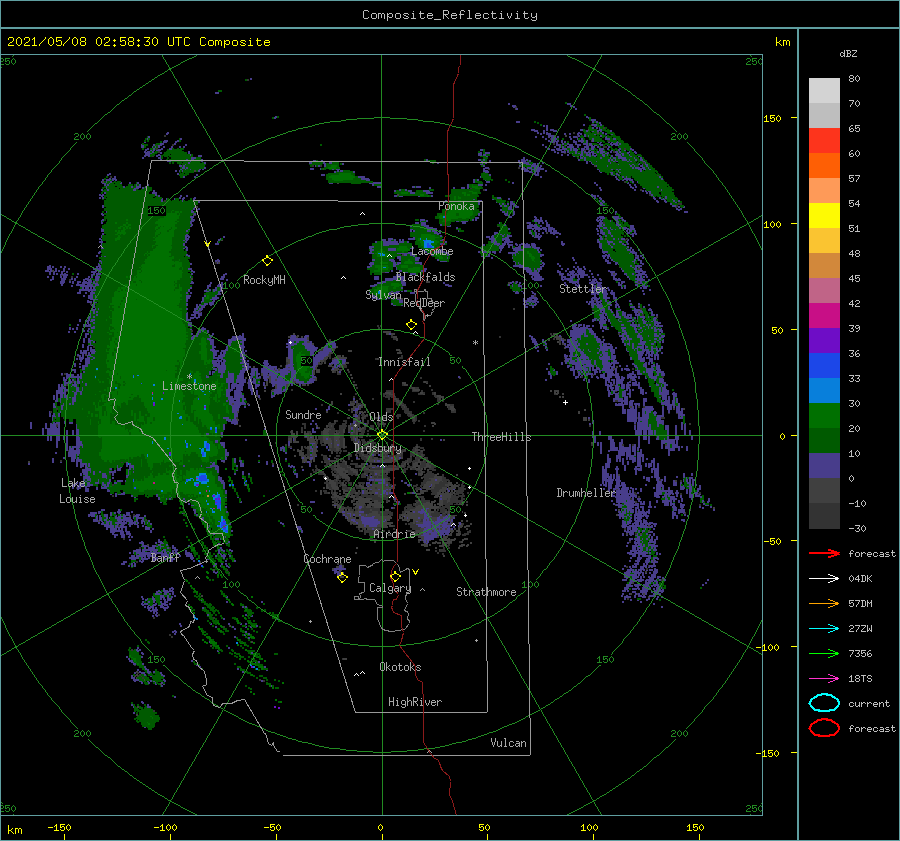Click the blue high-reflectivity cell near Lacombe
The width and height of the screenshot is (900, 841).
pos(428,243)
